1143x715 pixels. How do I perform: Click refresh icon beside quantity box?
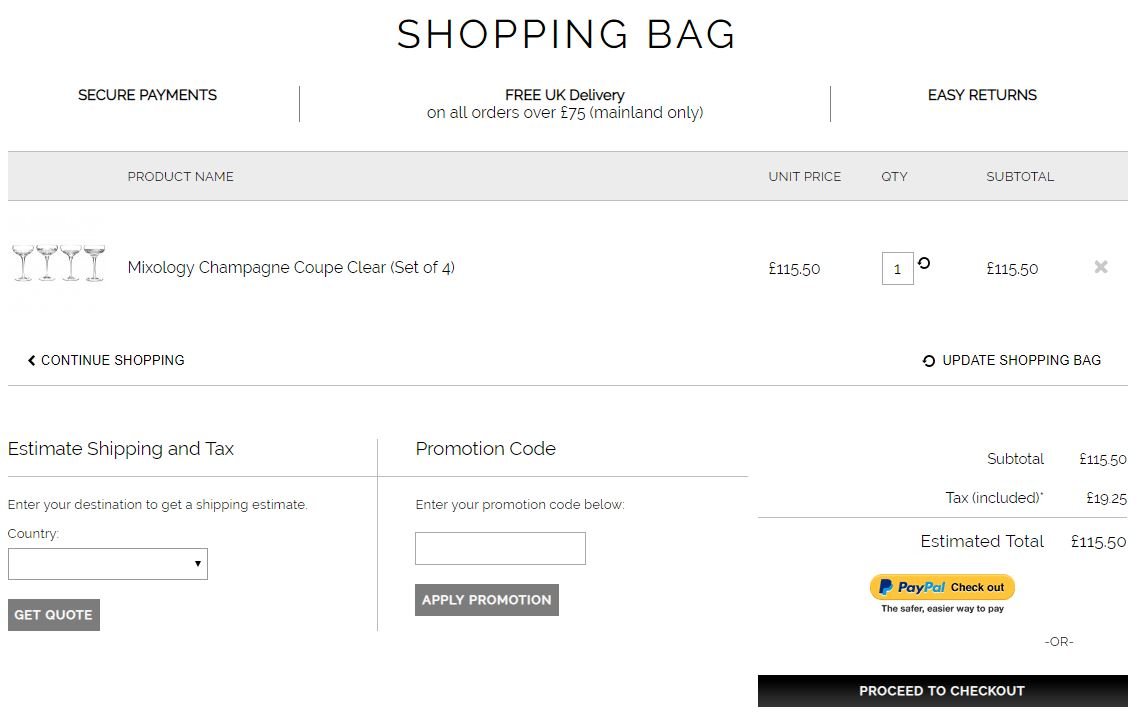tap(924, 263)
